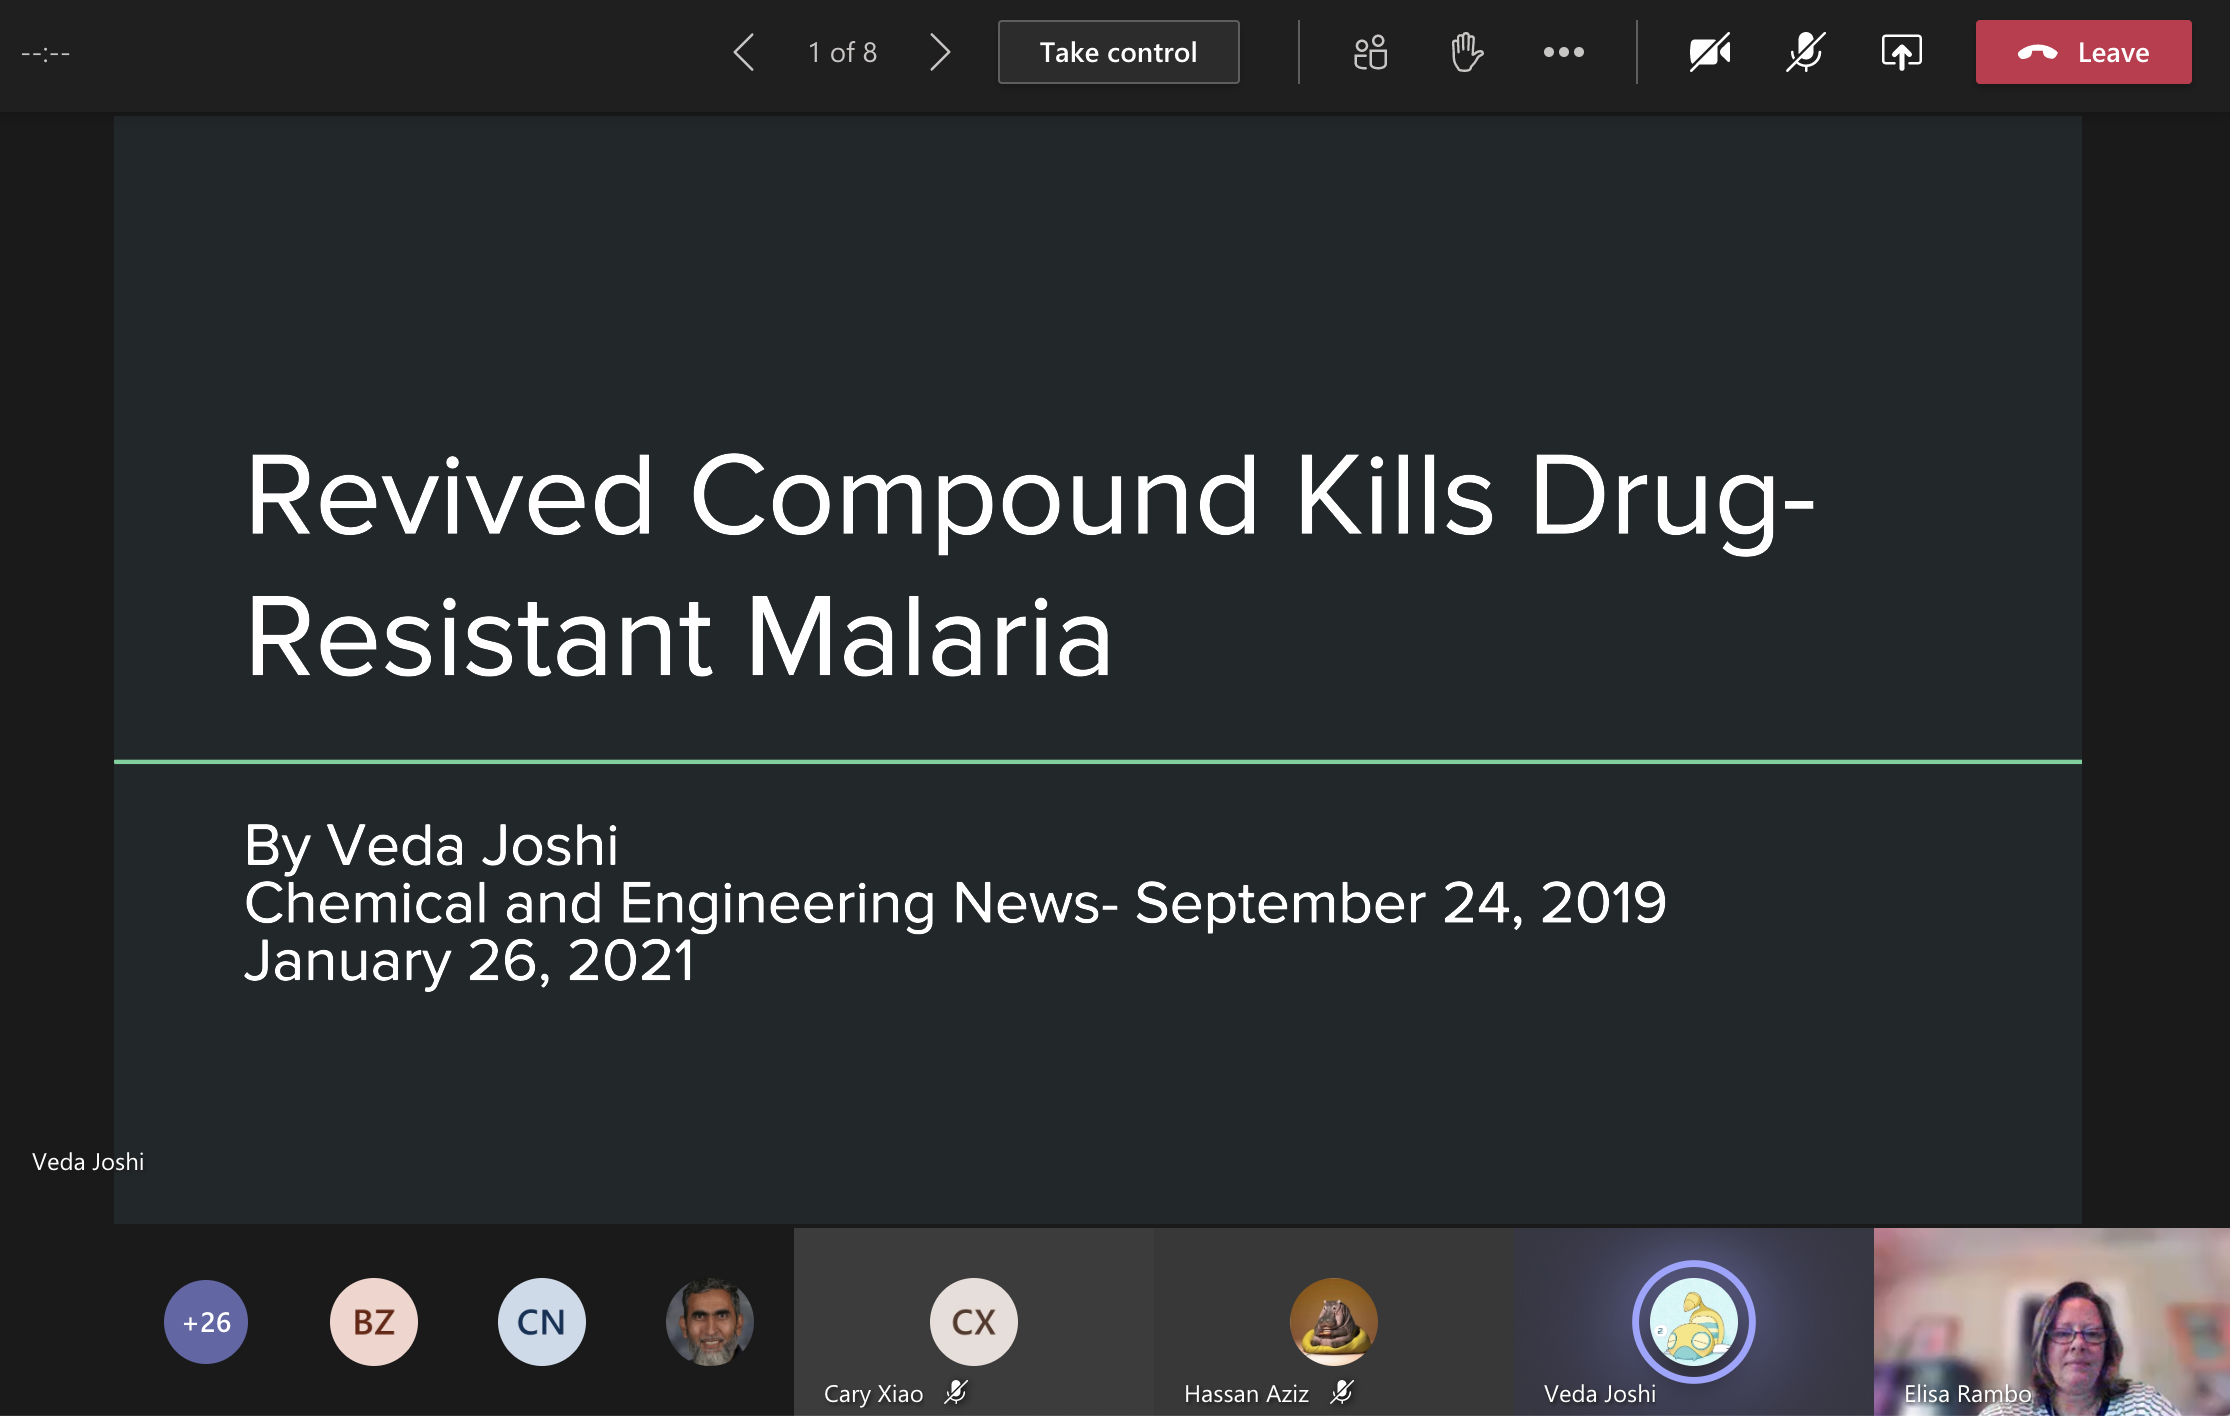Select the CN participant avatar
Image resolution: width=2230 pixels, height=1416 pixels.
point(541,1322)
